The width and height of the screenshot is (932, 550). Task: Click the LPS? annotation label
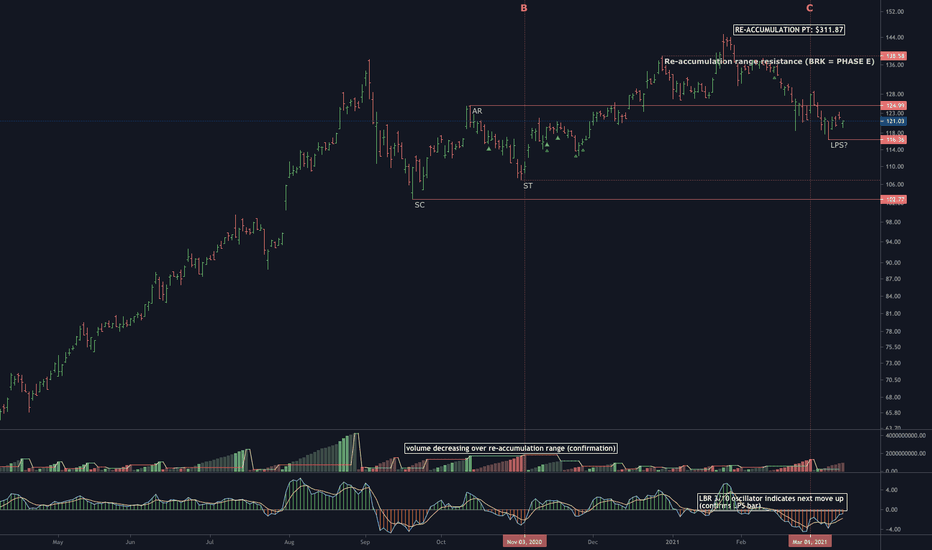pyautogui.click(x=839, y=145)
